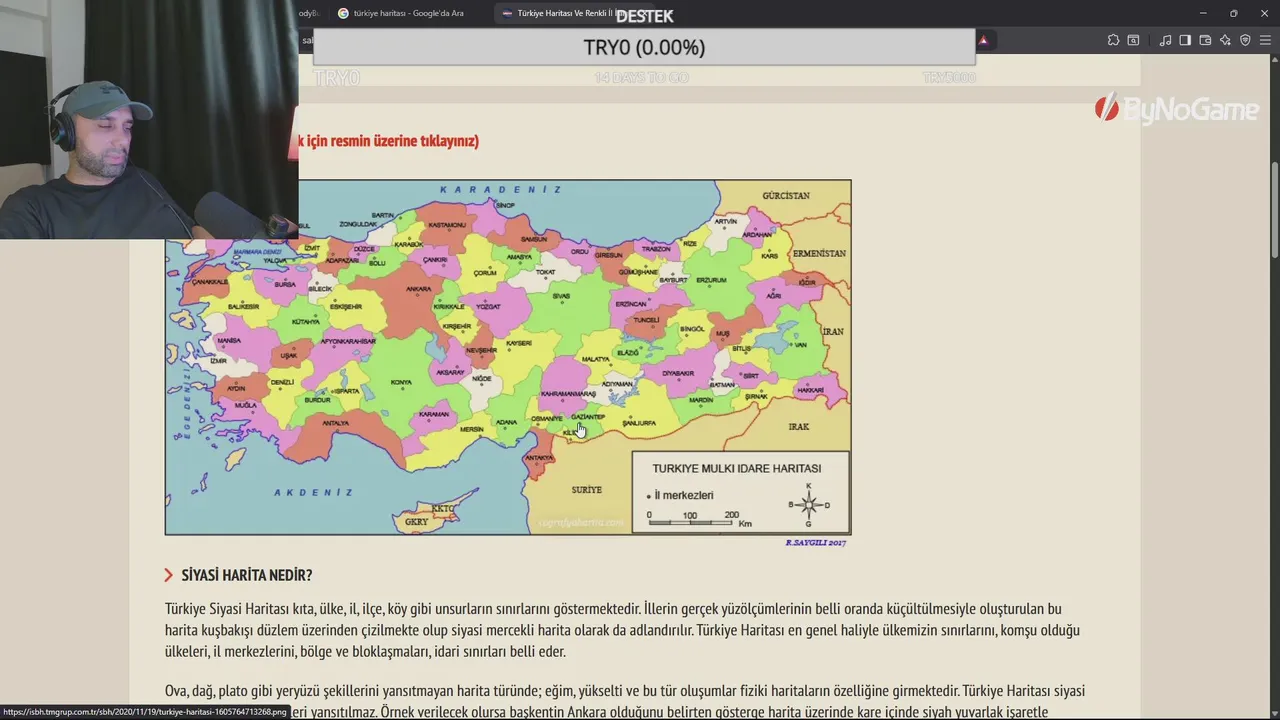Image resolution: width=1280 pixels, height=720 pixels.
Task: Click the SURİYE country label on the map
Action: point(587,490)
